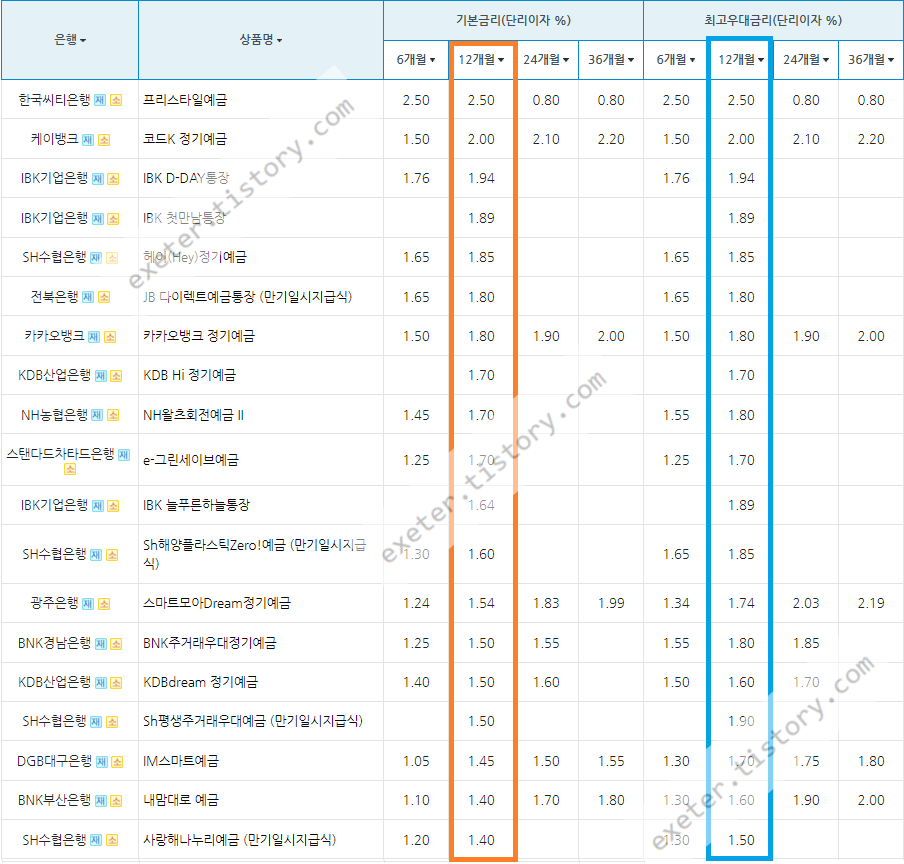Click the blue 재 badge beside NH농협은행
The height and width of the screenshot is (864, 904).
[x=97, y=415]
